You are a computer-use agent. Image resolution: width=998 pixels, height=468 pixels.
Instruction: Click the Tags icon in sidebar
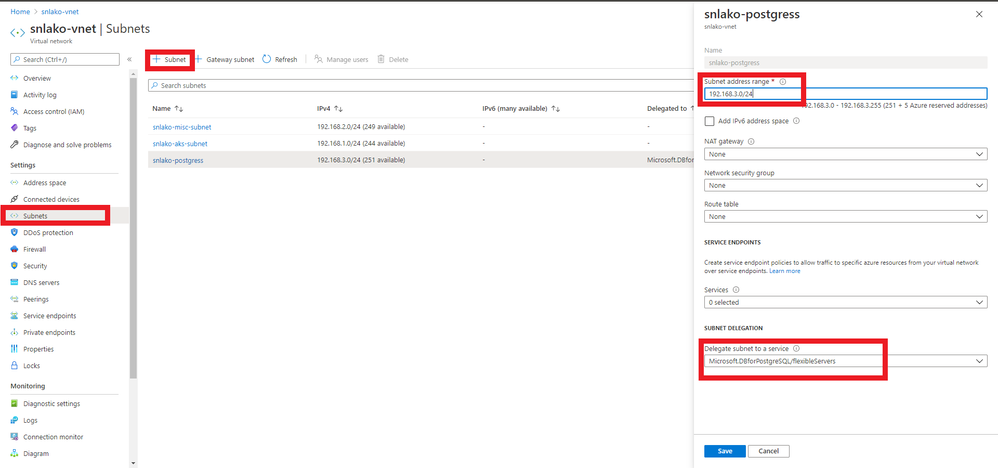[14, 128]
